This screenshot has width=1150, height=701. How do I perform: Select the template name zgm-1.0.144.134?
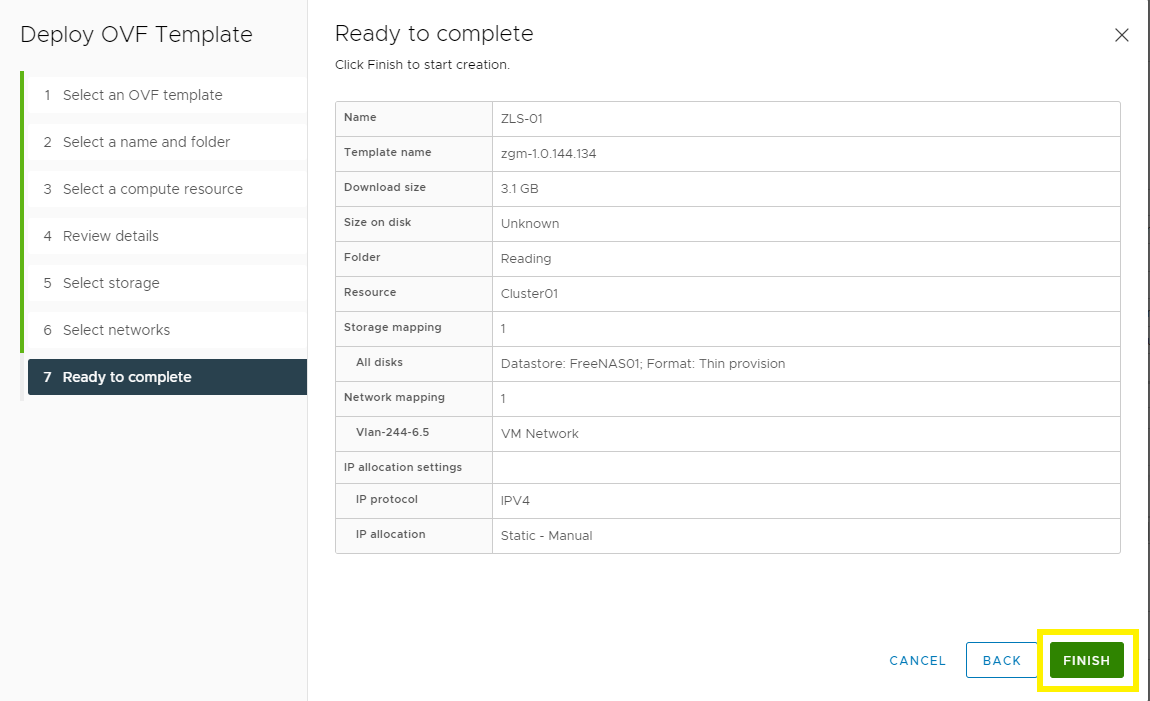pos(548,154)
